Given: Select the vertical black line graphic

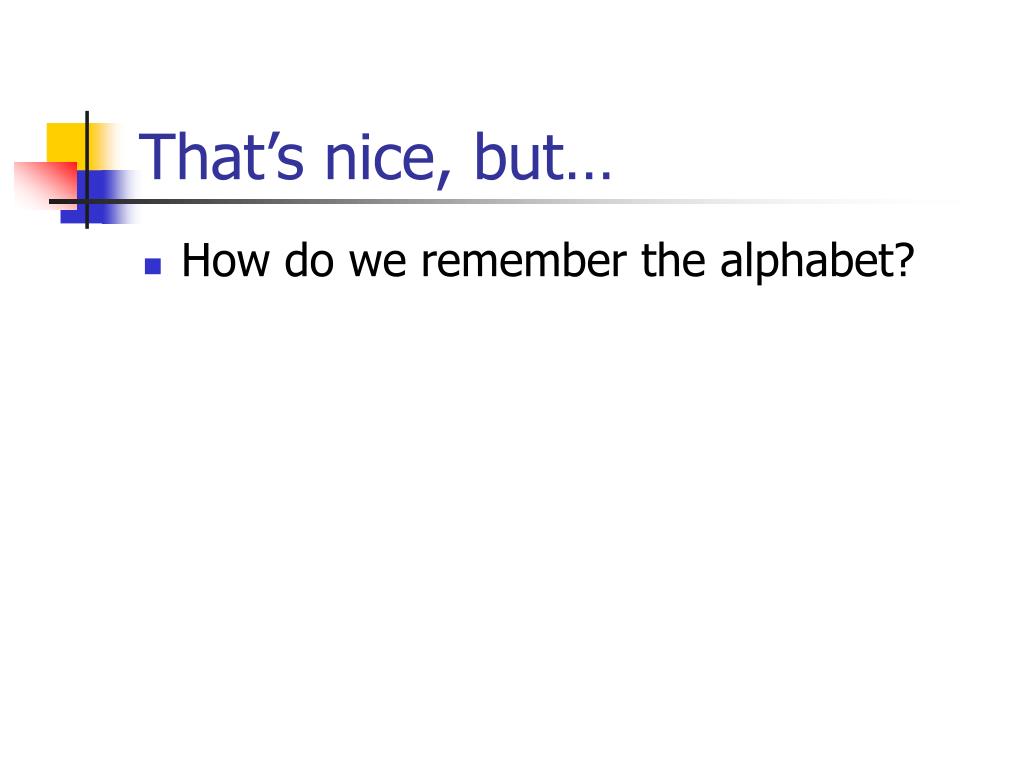Looking at the screenshot, I should point(87,170).
